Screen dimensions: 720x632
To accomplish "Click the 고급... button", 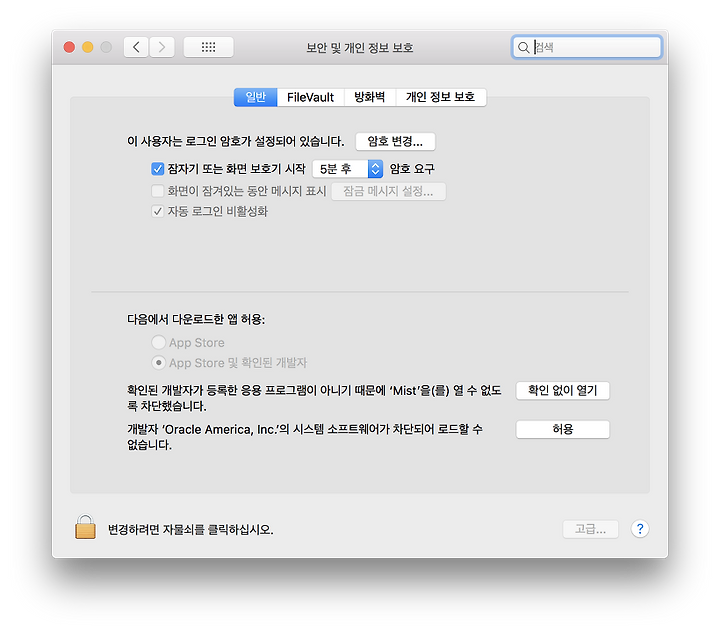I will tap(591, 530).
